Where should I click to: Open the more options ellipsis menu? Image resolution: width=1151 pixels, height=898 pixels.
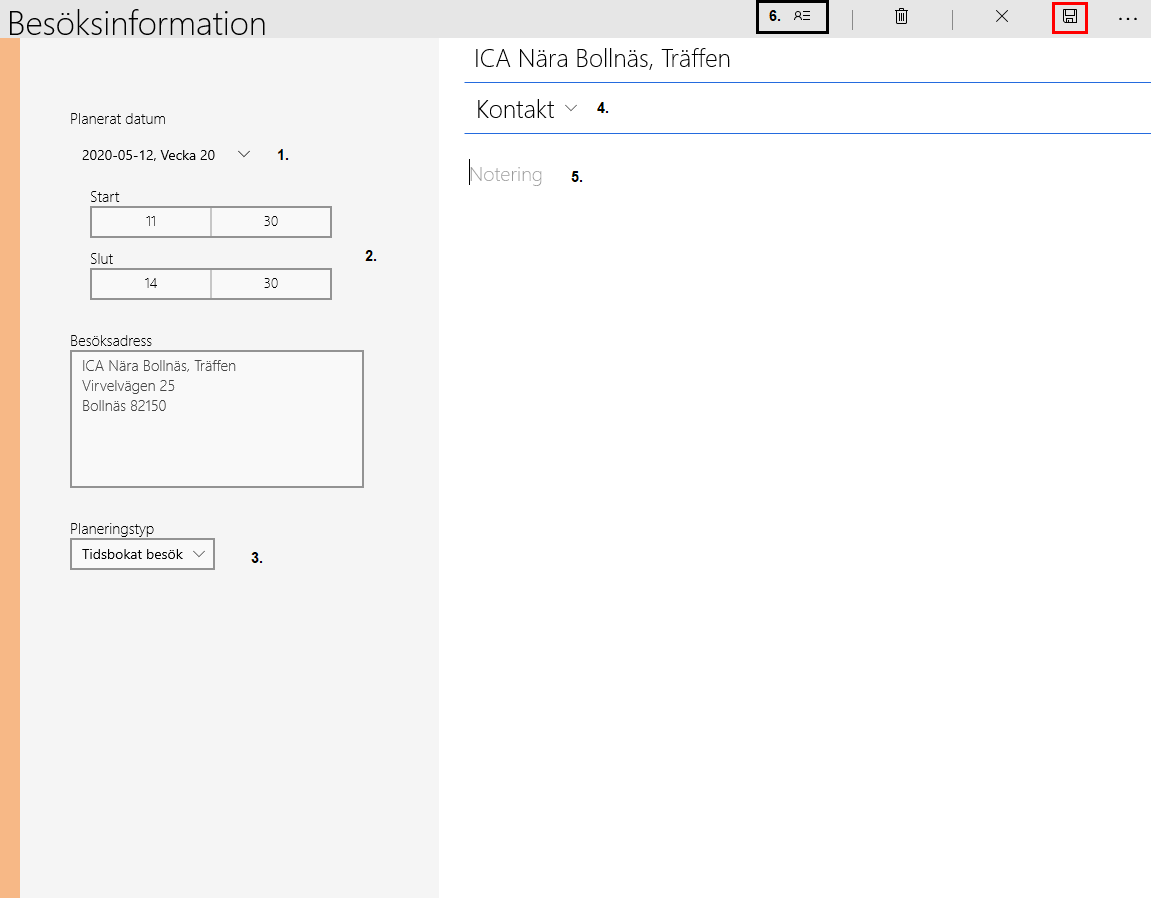1128,18
